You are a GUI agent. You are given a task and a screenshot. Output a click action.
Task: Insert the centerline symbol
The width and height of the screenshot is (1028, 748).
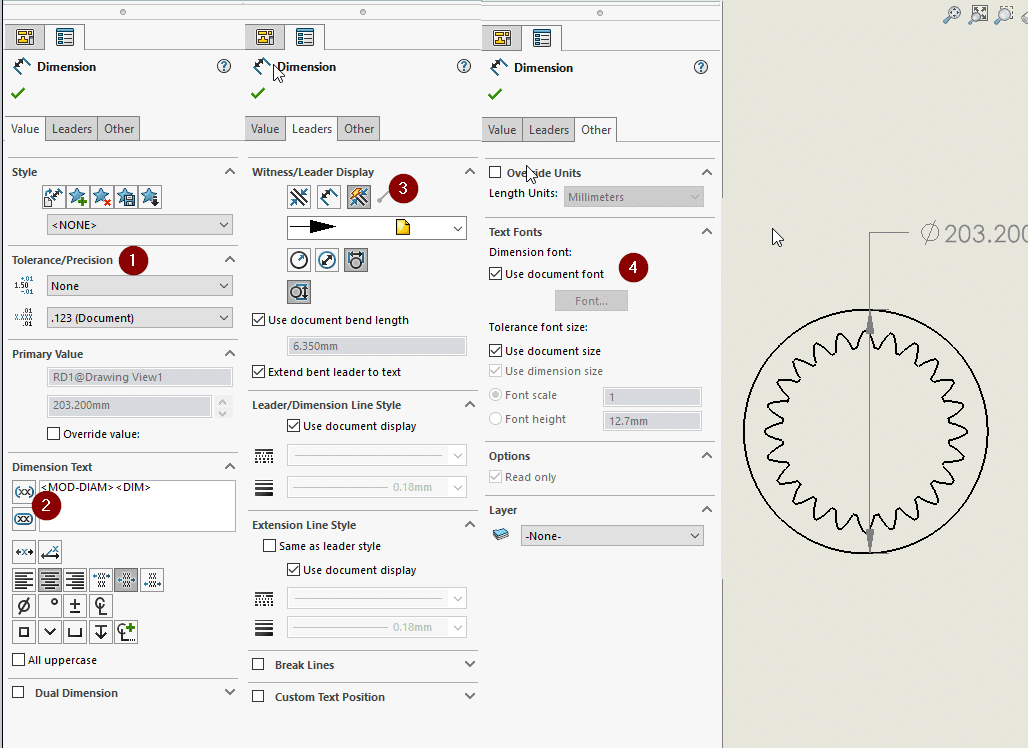pos(101,606)
